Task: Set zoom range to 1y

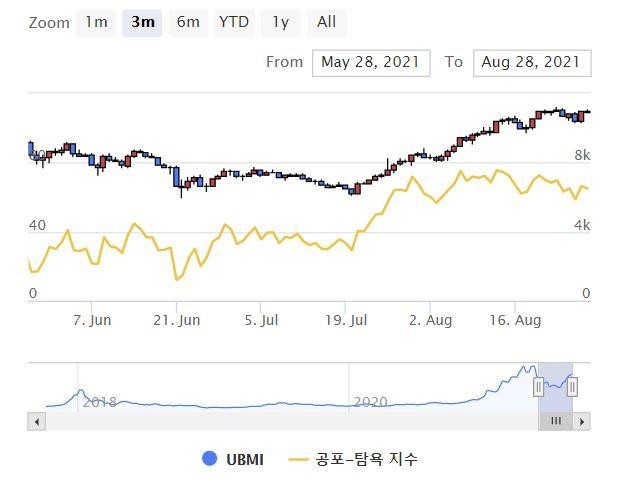Action: point(281,22)
